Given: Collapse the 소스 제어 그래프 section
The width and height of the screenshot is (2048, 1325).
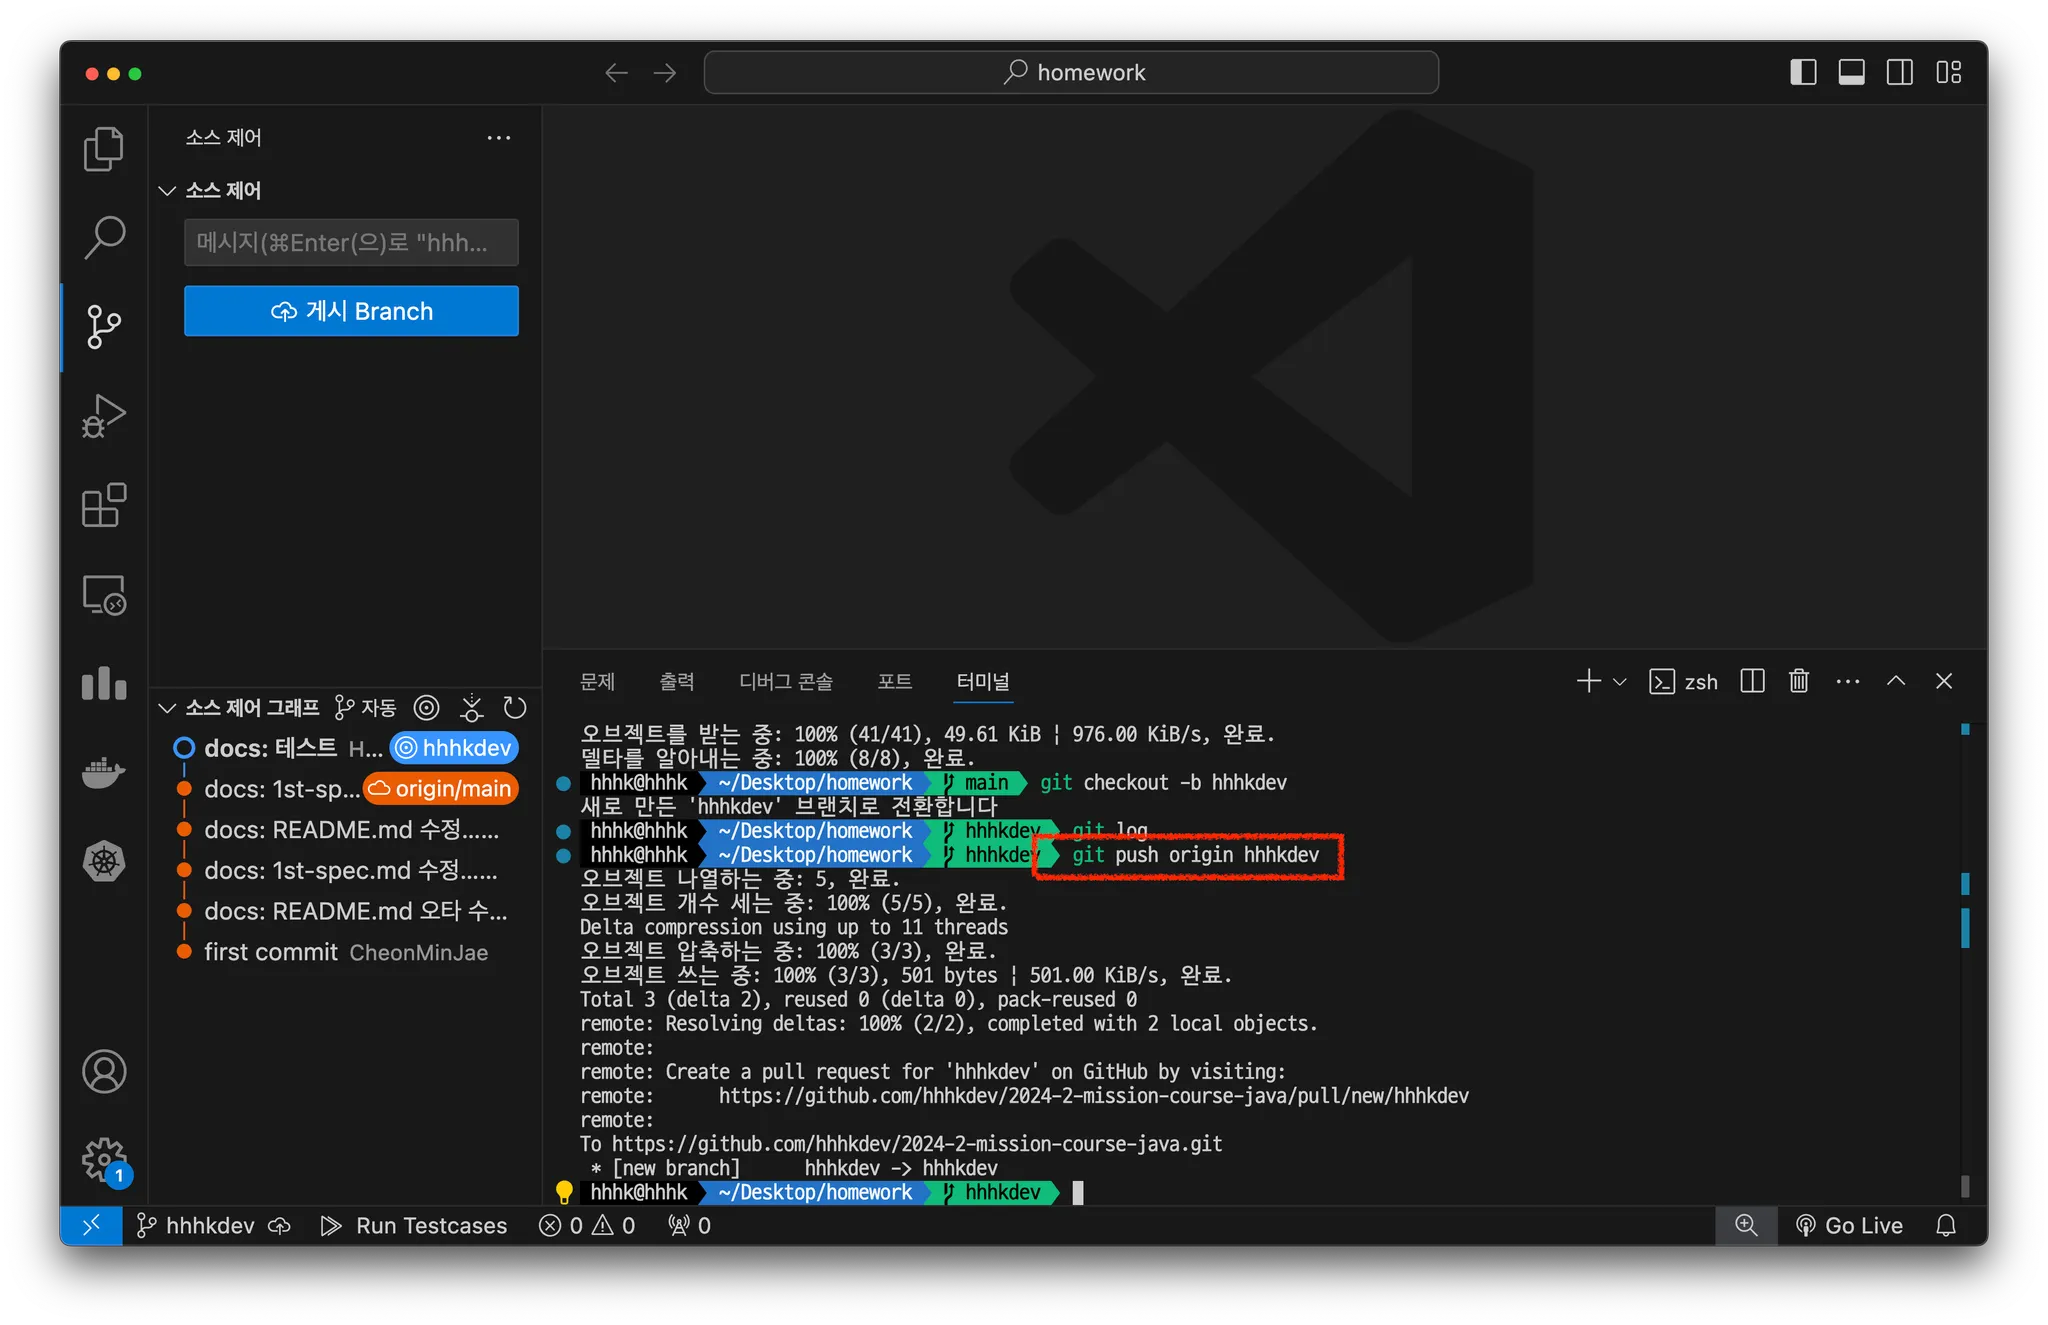Looking at the screenshot, I should [x=167, y=708].
